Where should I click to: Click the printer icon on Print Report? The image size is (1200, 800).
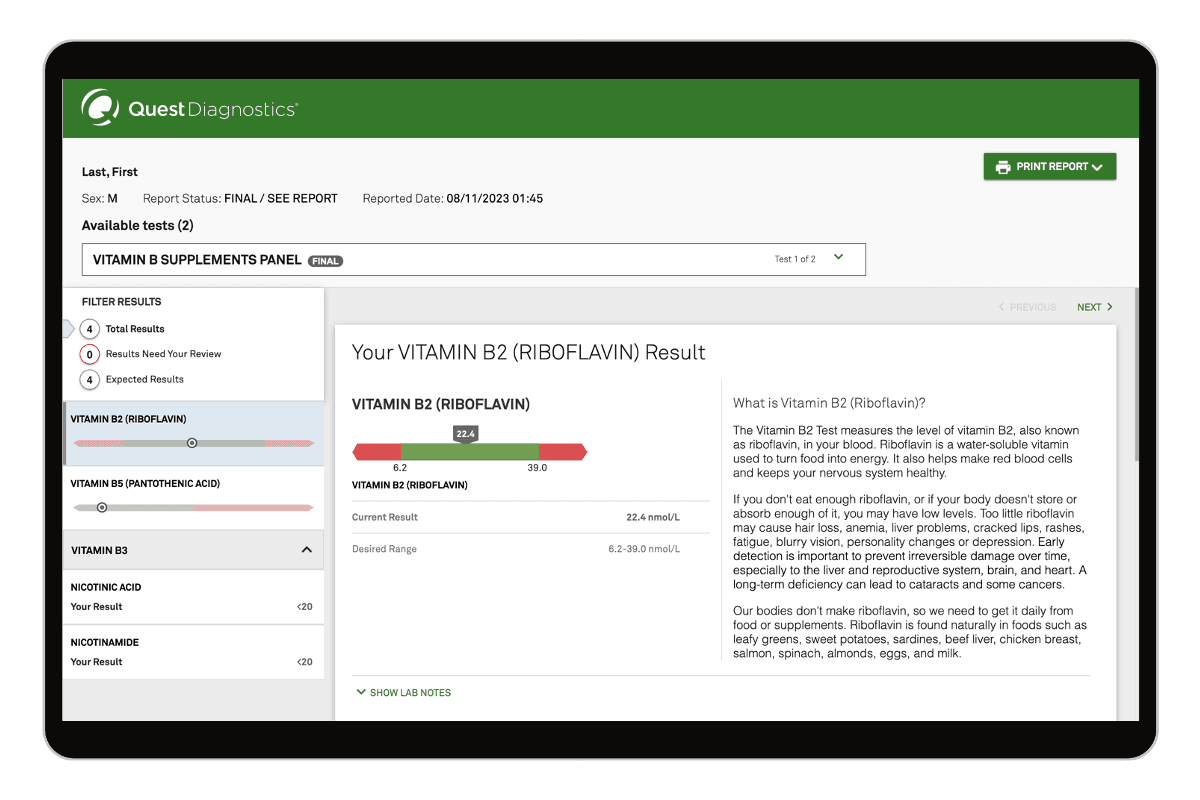(x=1001, y=166)
